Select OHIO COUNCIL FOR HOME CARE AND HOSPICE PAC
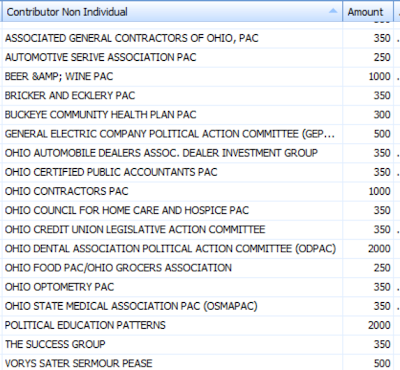This screenshot has height=370, width=400. (200, 211)
